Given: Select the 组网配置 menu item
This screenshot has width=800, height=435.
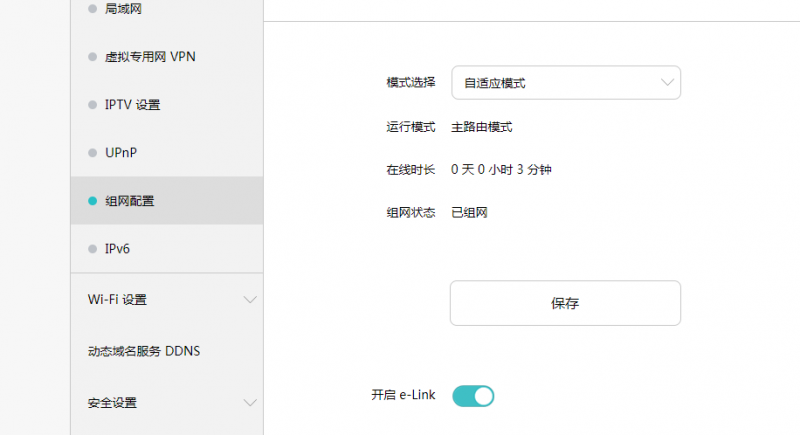Looking at the screenshot, I should coord(167,201).
